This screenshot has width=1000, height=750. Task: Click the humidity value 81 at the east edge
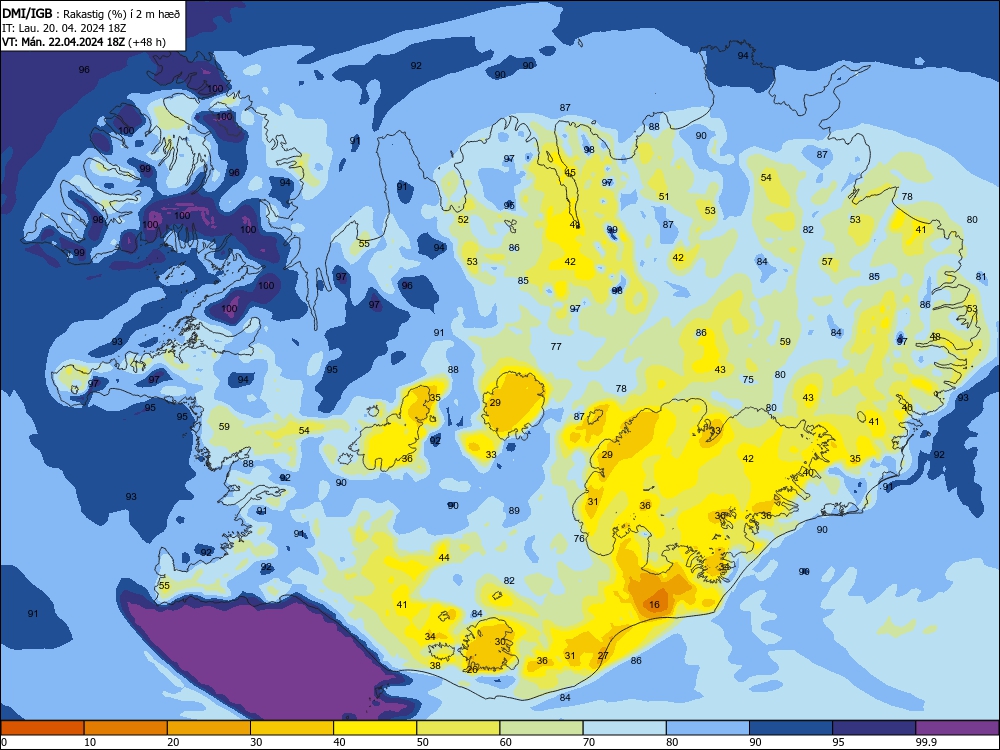tap(981, 277)
